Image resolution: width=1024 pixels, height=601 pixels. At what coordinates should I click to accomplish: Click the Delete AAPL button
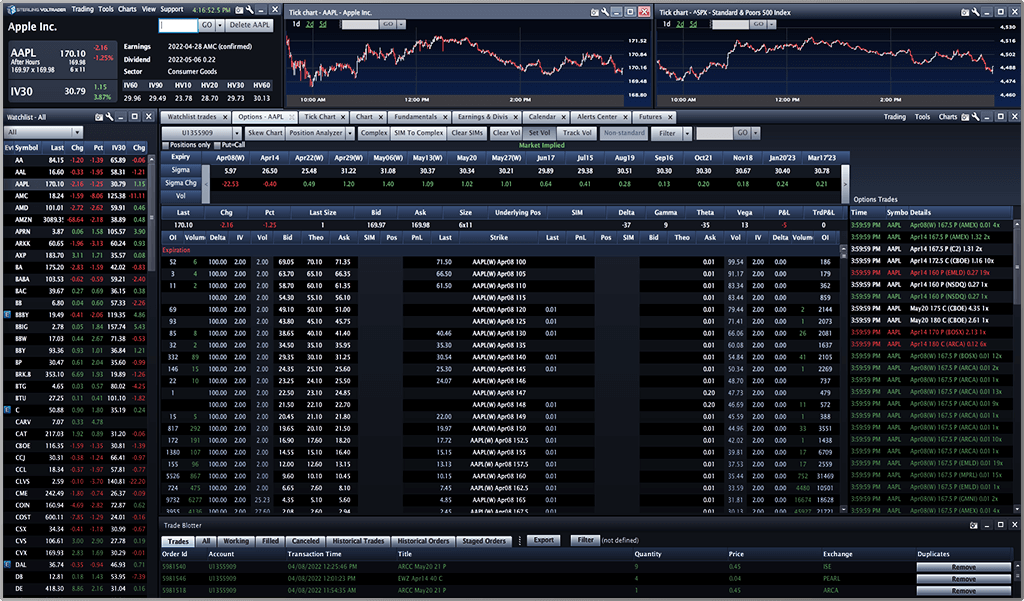point(249,25)
